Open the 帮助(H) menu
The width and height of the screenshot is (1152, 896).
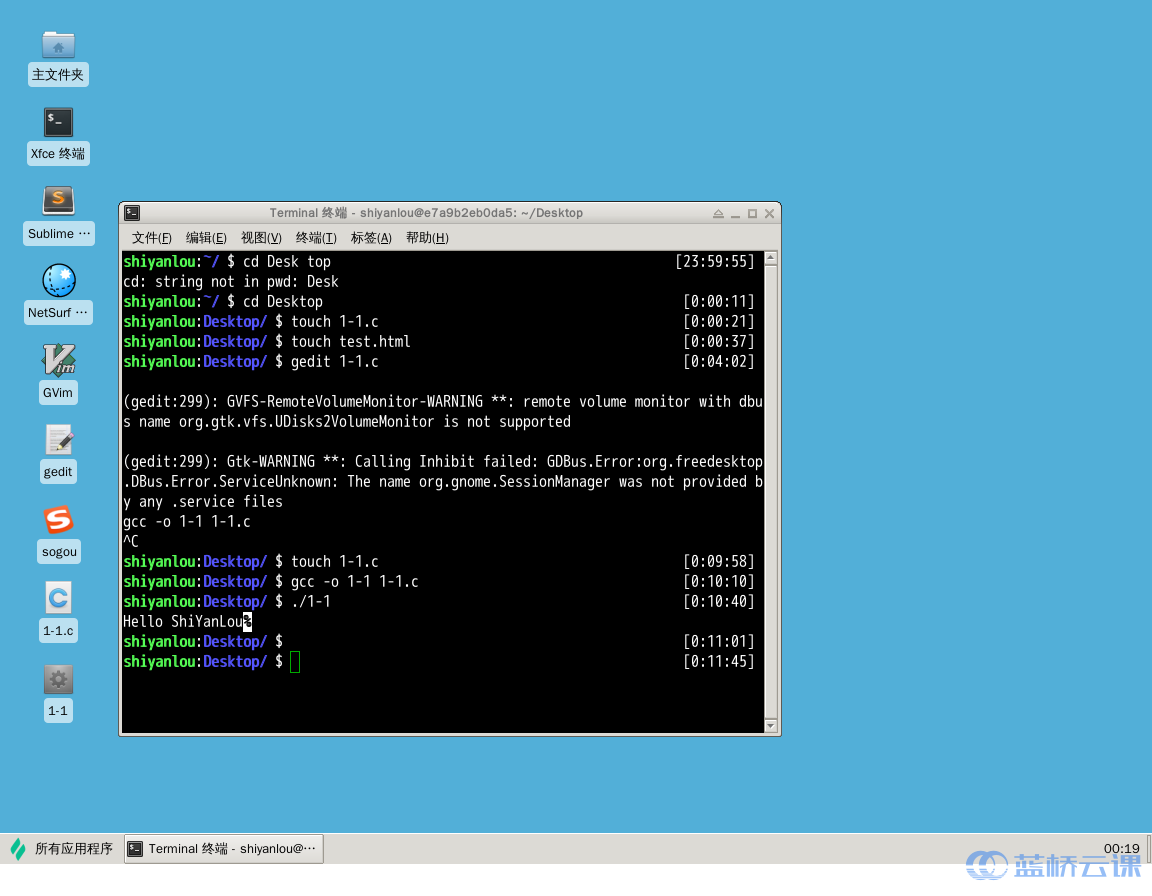[x=427, y=238]
